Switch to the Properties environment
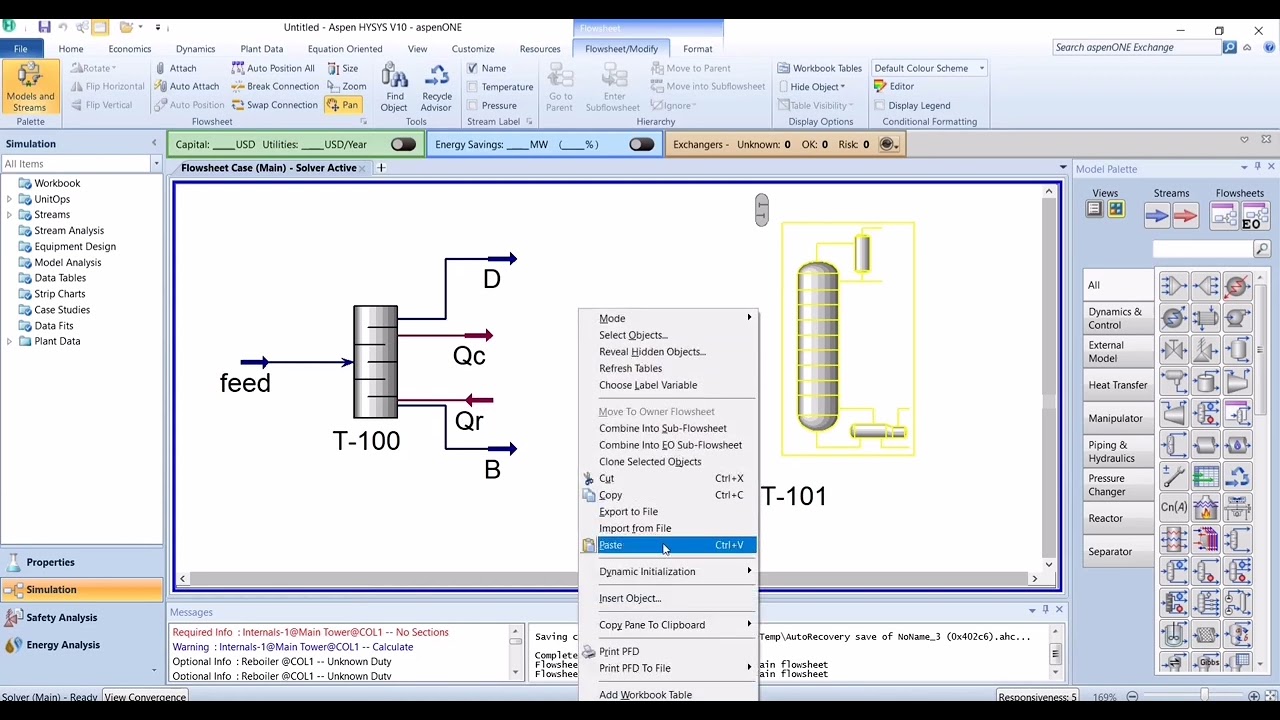 82,562
